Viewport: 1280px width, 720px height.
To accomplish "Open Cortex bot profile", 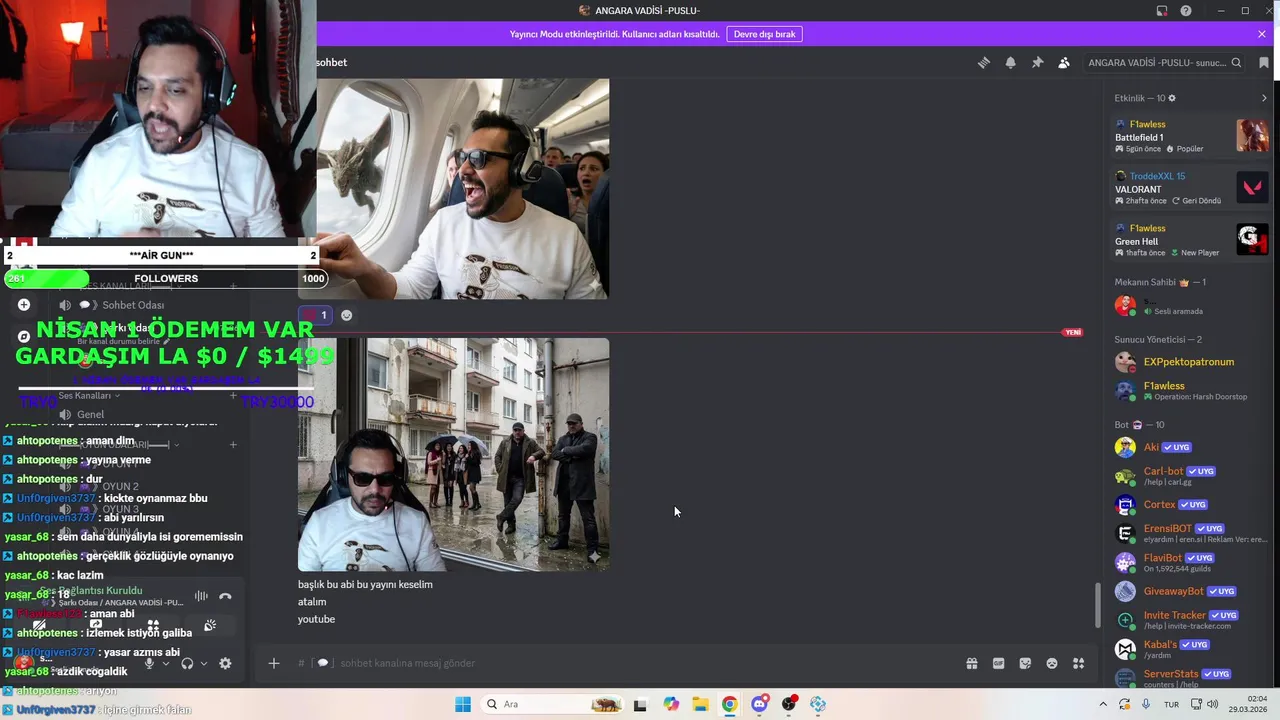I will pos(1190,504).
